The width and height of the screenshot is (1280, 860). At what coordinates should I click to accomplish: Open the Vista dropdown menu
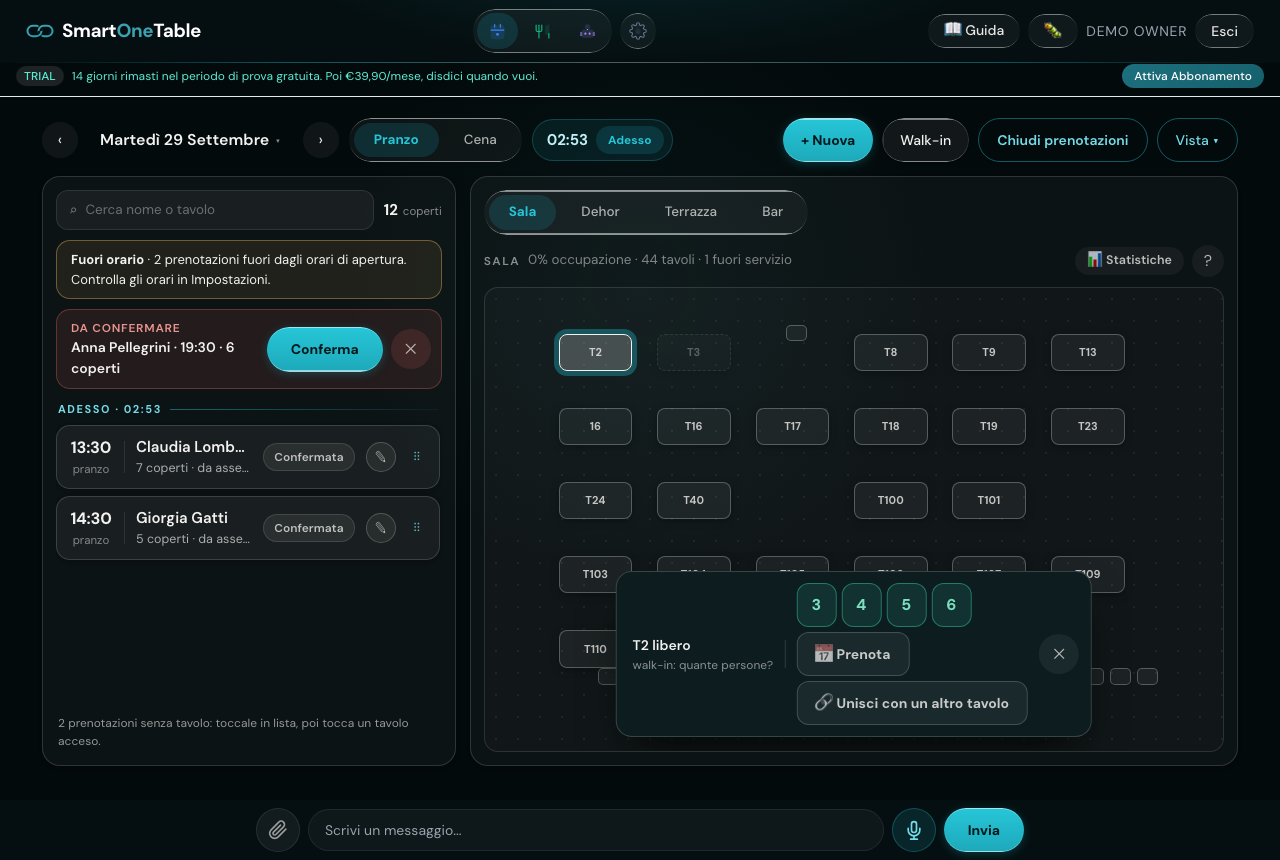[1197, 140]
